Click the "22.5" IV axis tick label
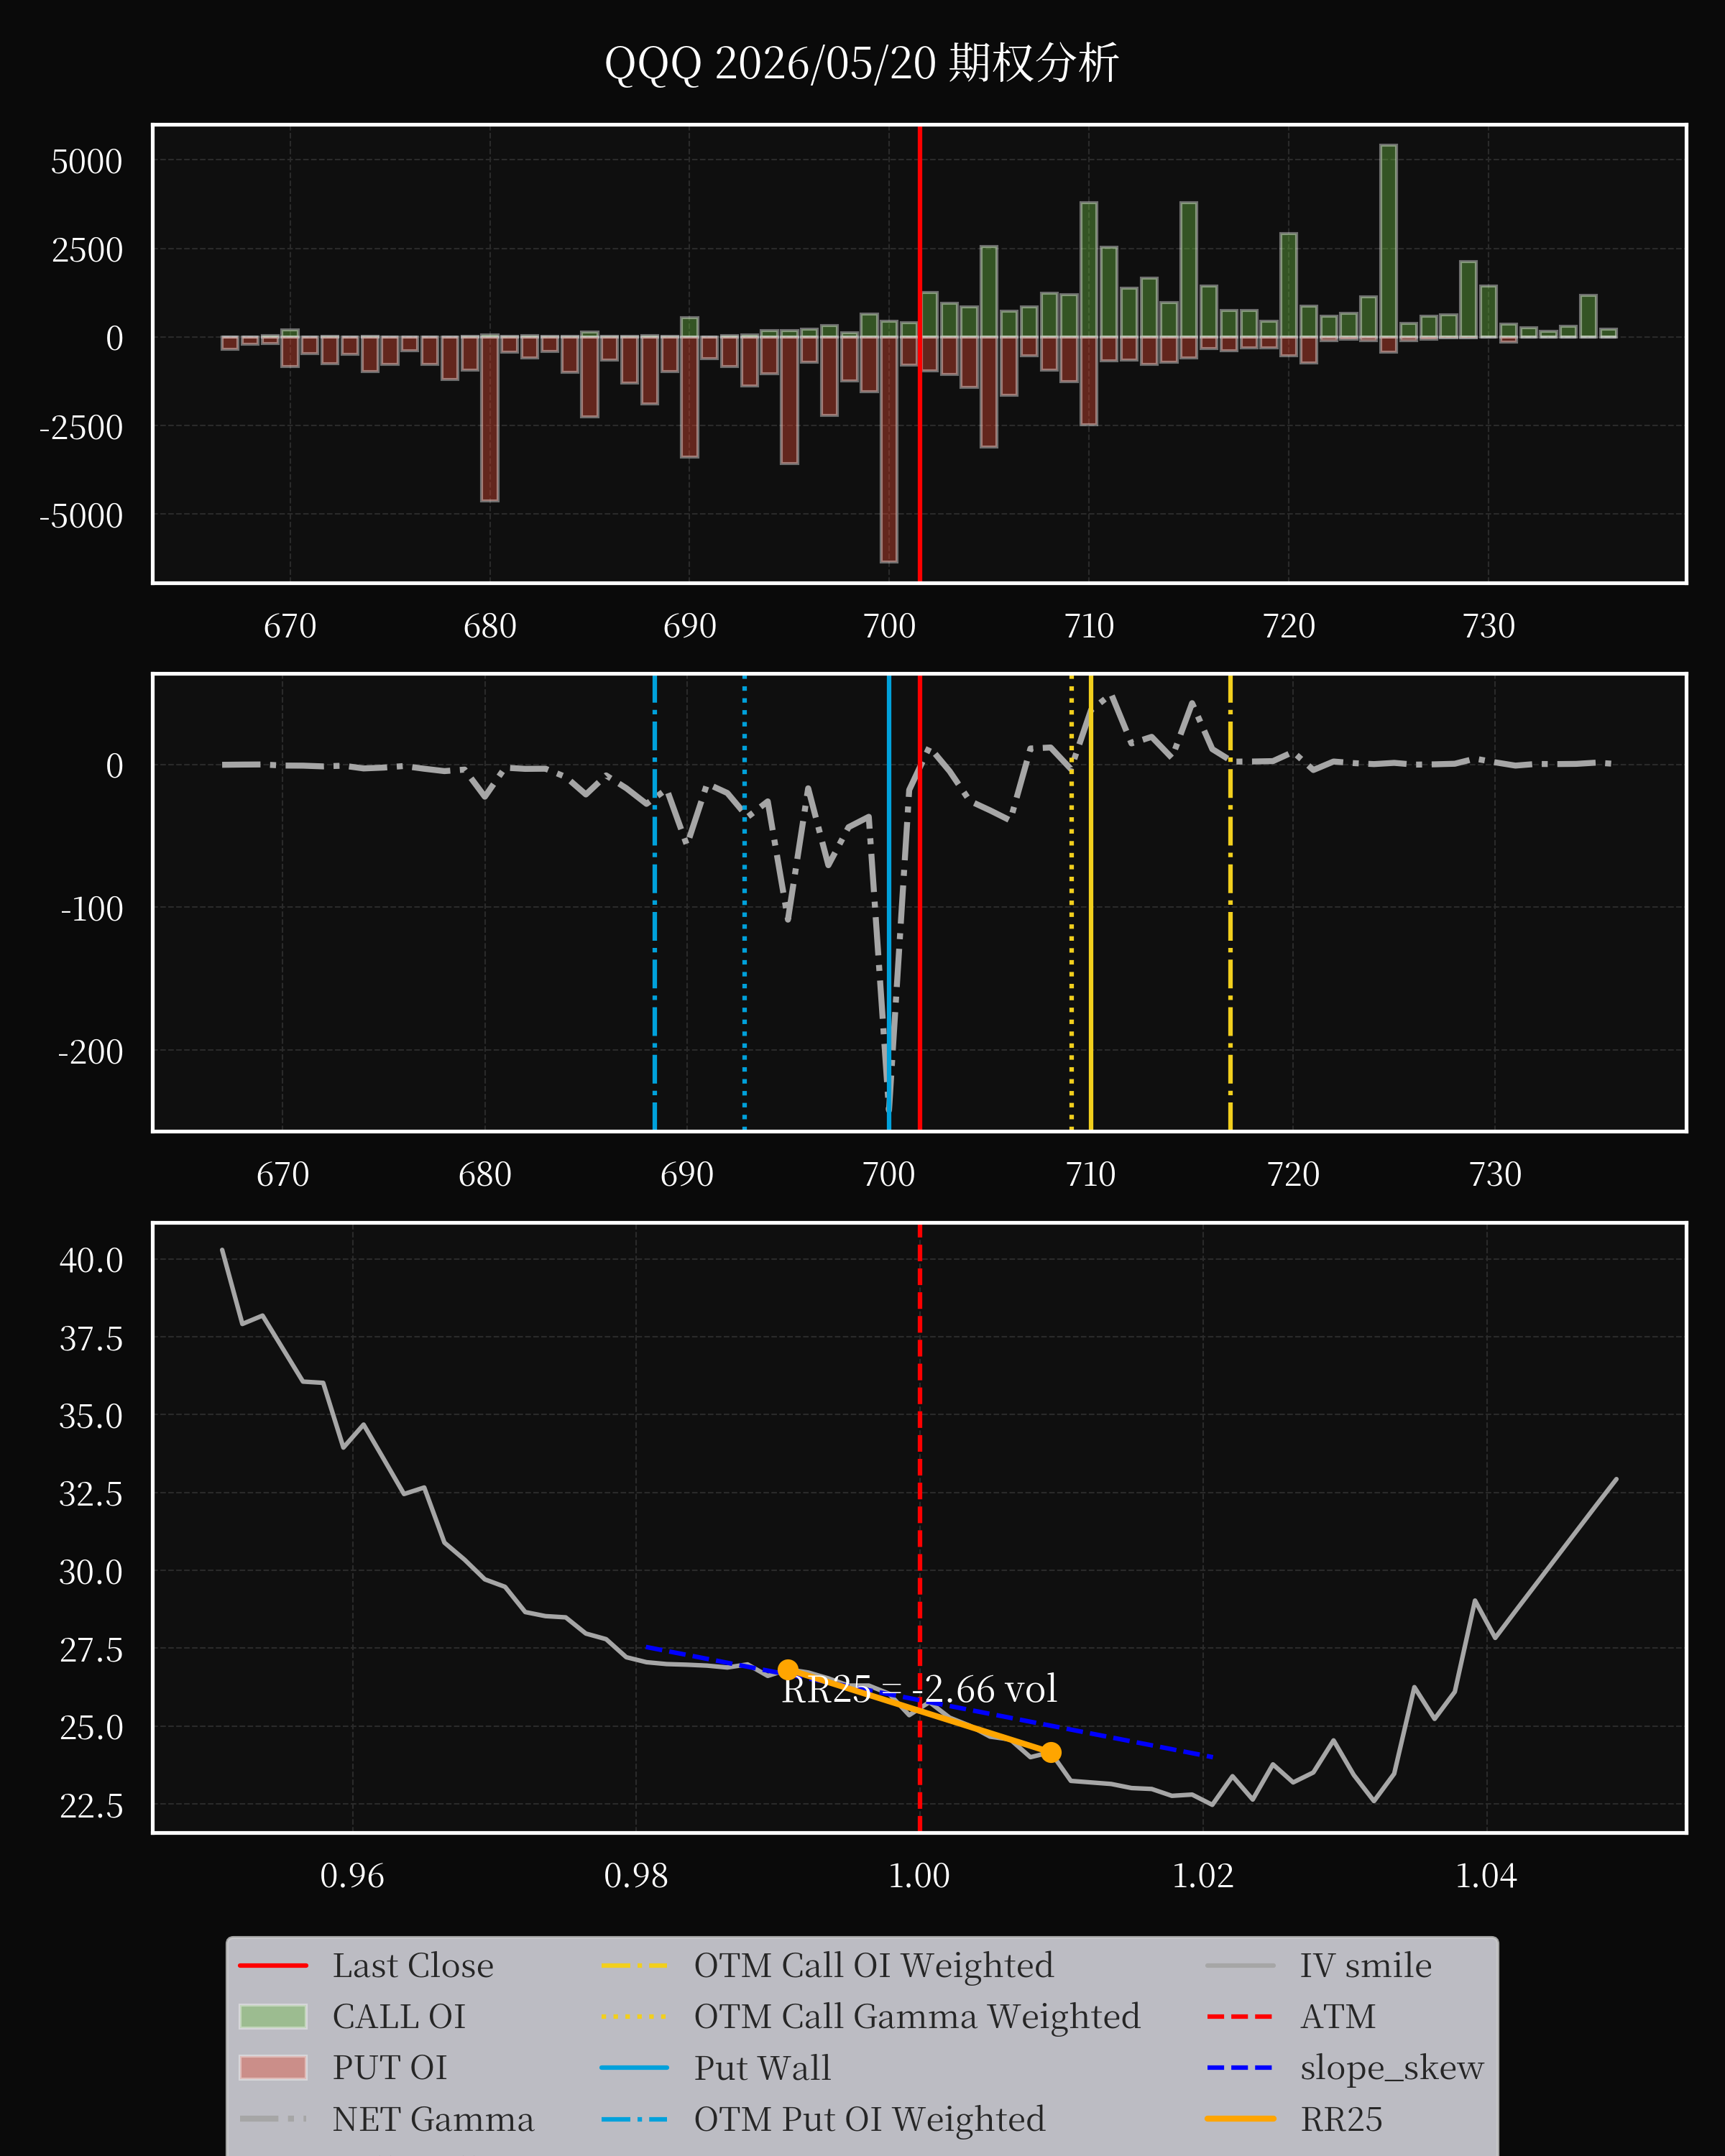The image size is (1725, 2156). [91, 1806]
